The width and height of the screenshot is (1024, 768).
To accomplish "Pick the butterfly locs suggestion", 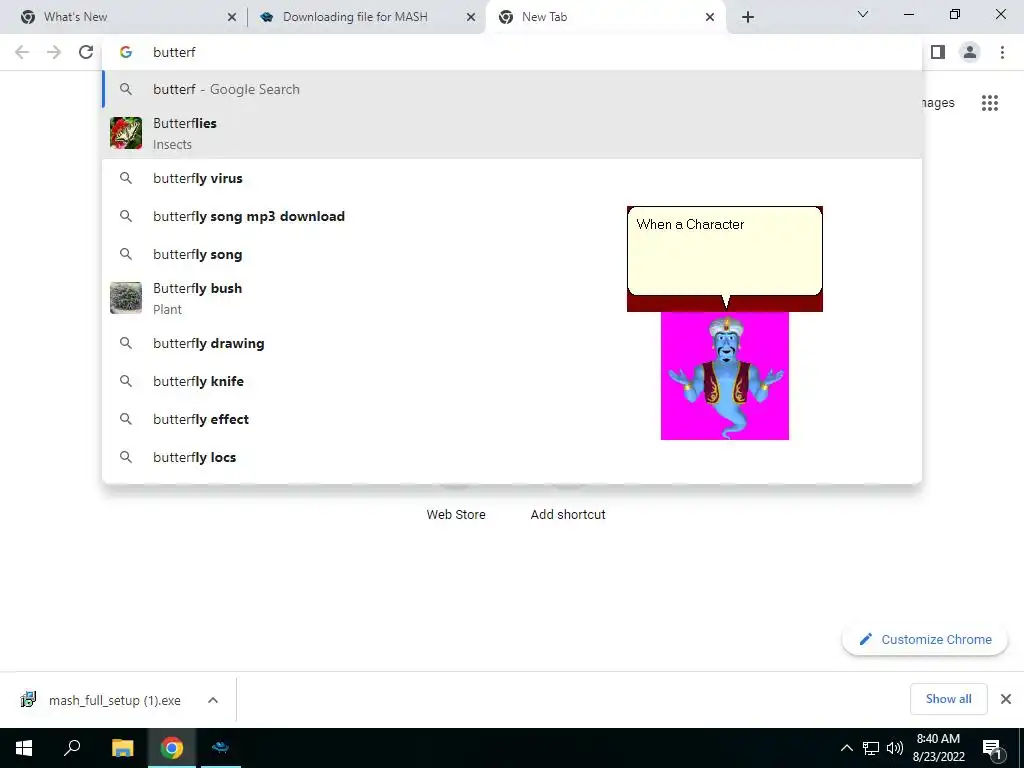I will 513,457.
